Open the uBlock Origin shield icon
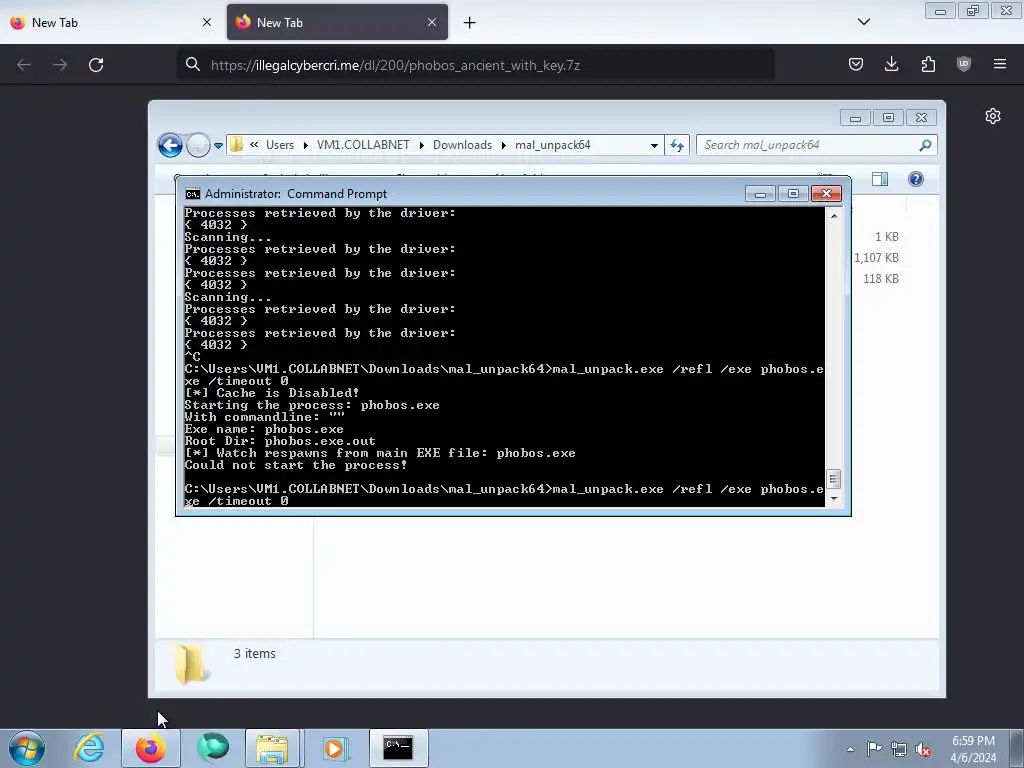 point(964,64)
